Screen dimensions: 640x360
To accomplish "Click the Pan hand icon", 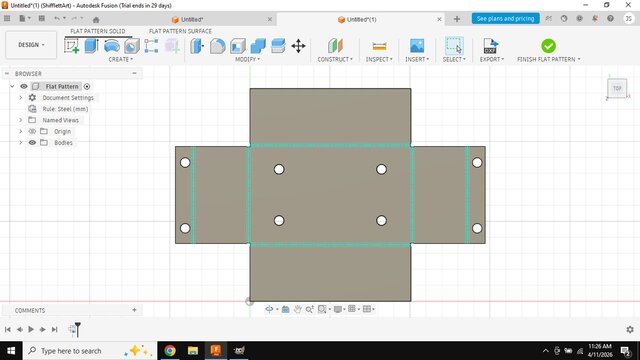I will (298, 309).
